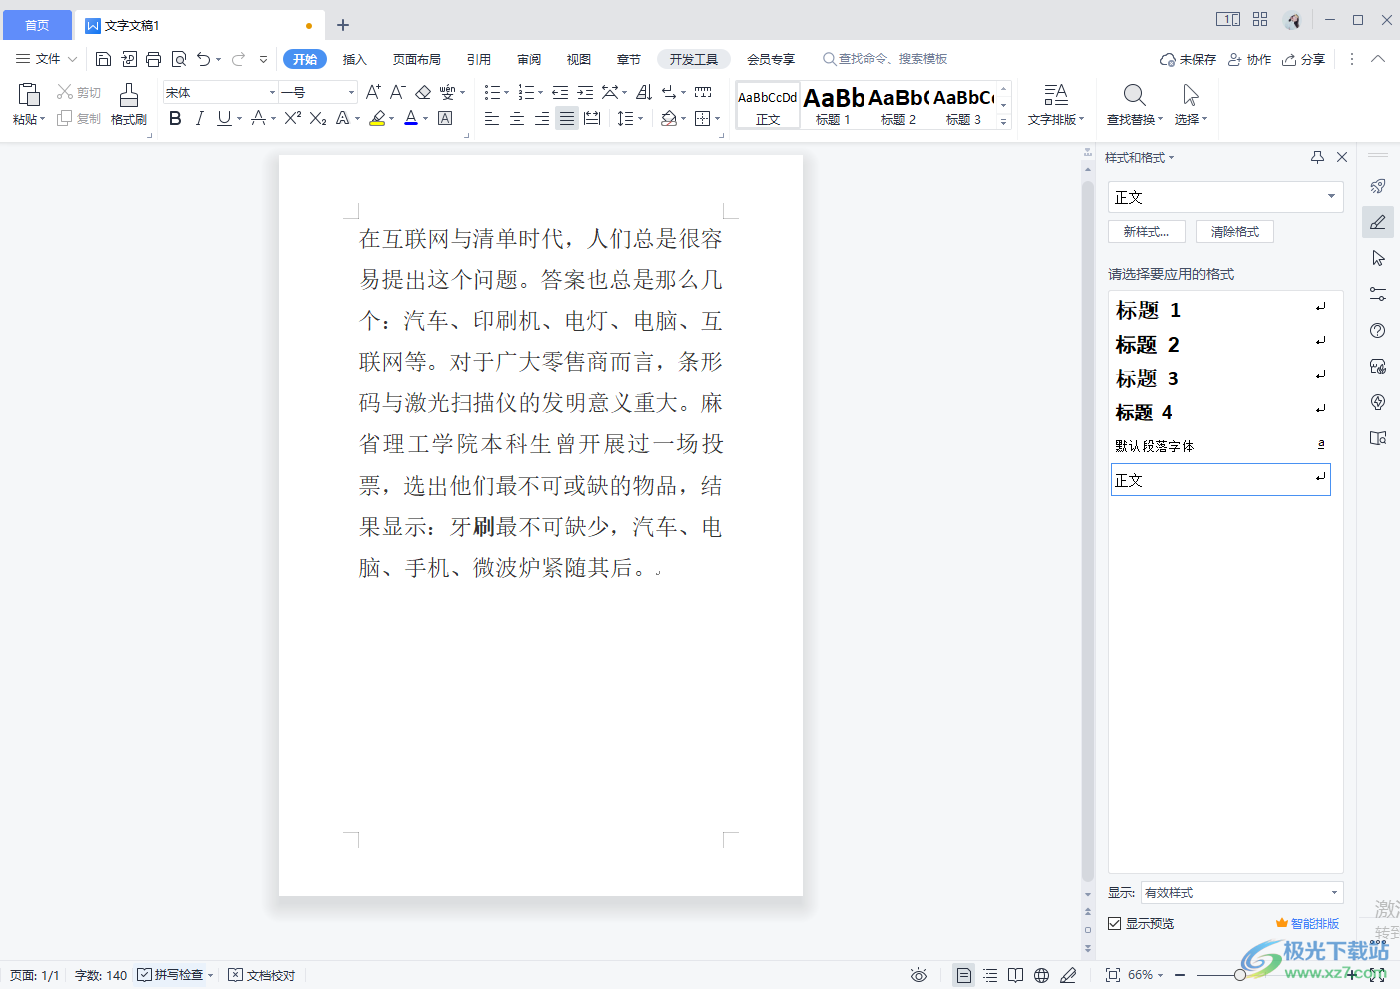Center align the paragraph
Image resolution: width=1400 pixels, height=989 pixels.
tap(517, 118)
